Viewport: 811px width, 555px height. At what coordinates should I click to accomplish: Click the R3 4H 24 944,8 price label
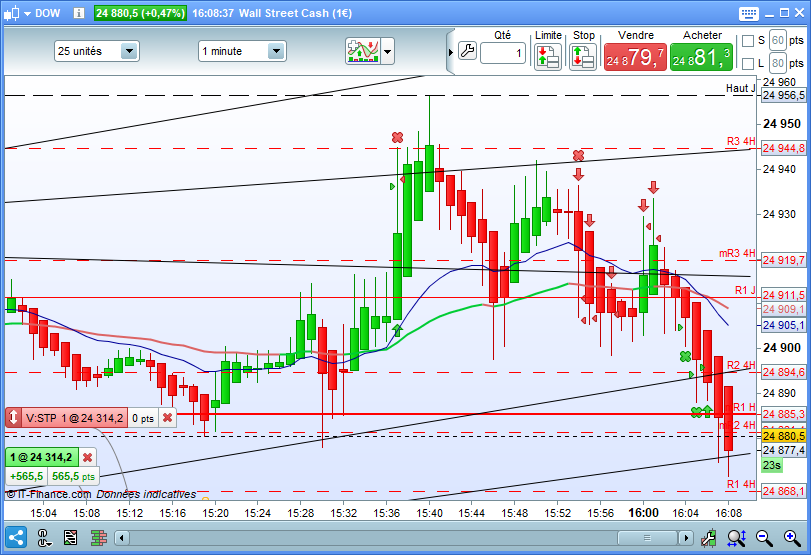784,148
